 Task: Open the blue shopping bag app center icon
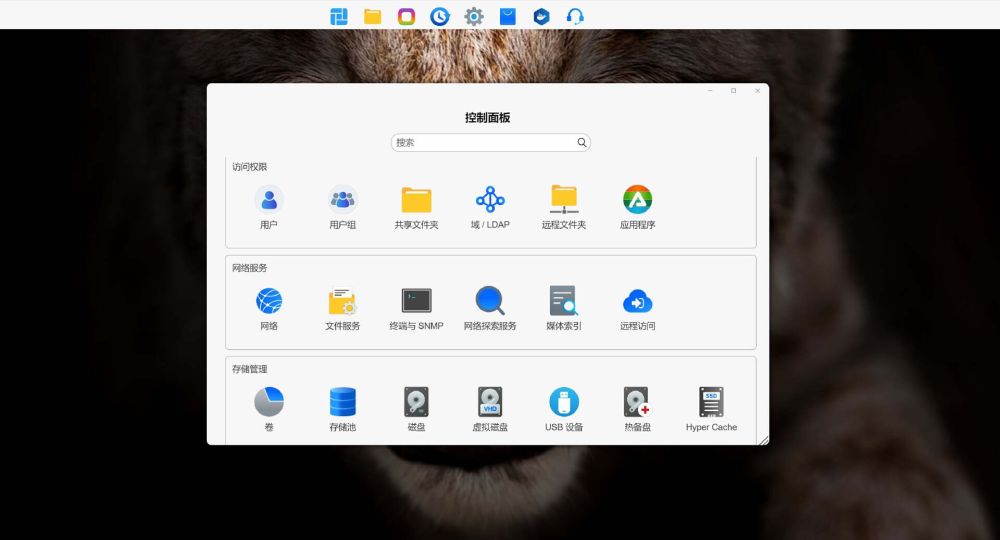(x=508, y=16)
